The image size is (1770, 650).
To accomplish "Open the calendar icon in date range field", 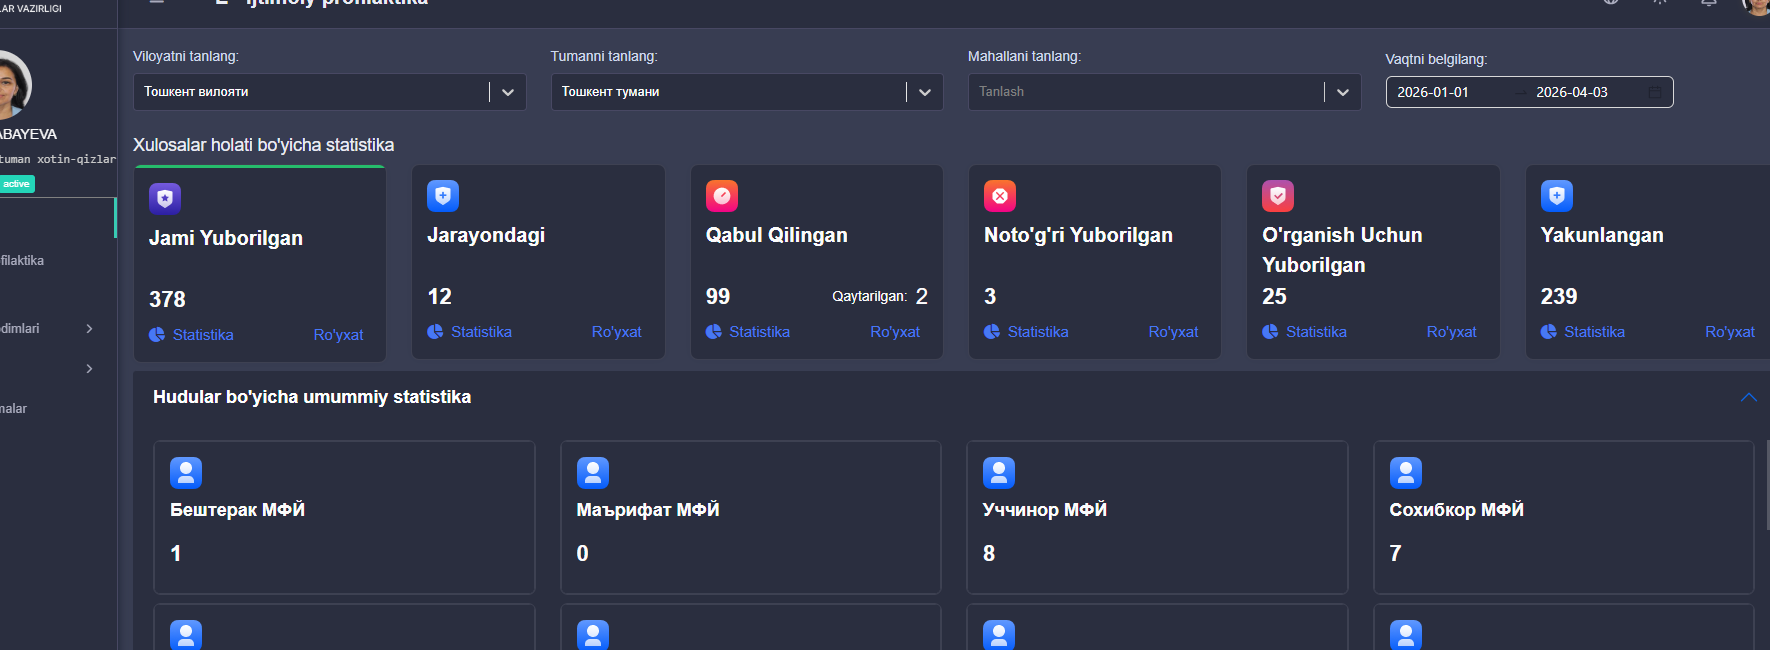I will (x=1655, y=92).
